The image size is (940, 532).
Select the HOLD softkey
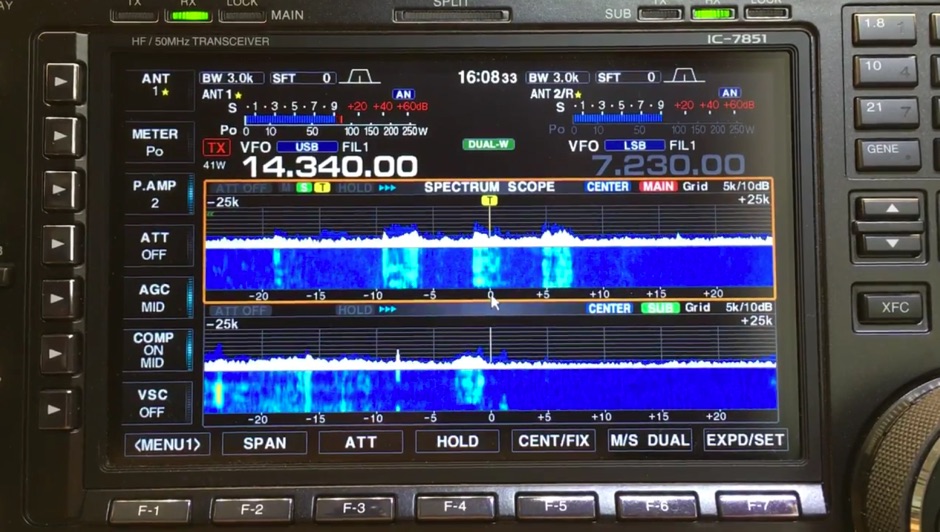pyautogui.click(x=457, y=441)
